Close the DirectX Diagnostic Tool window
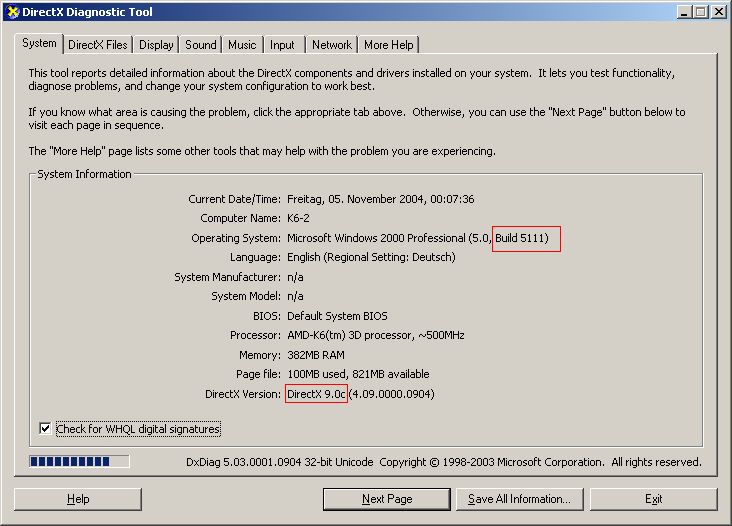Screen dimensions: 732x526 [x=719, y=12]
